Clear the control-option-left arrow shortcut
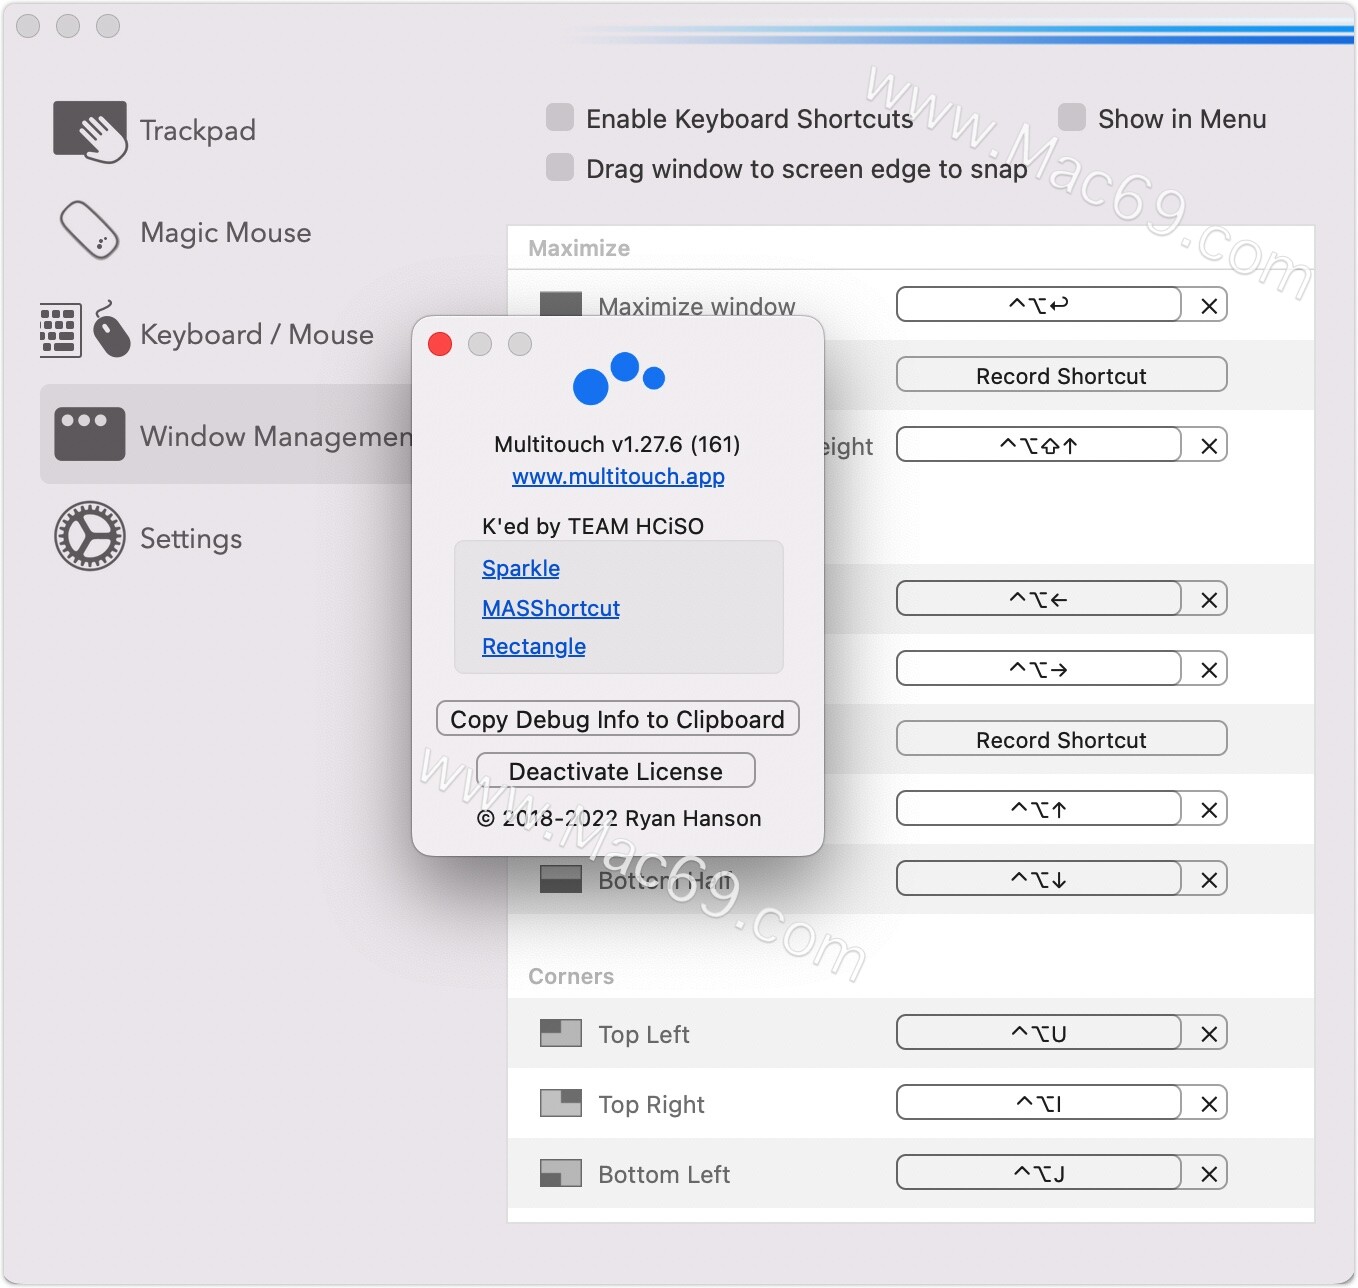Viewport: 1358px width, 1288px height. (1208, 599)
